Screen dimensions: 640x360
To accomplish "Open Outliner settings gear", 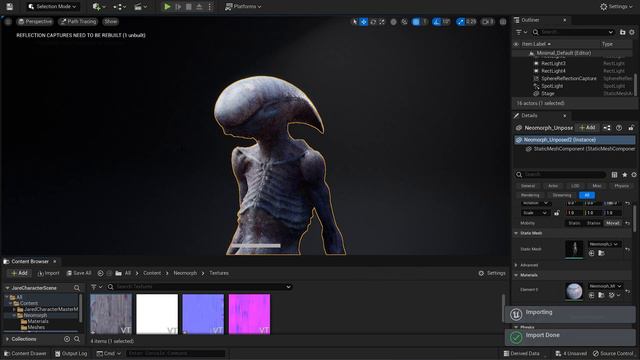I will coord(632,32).
